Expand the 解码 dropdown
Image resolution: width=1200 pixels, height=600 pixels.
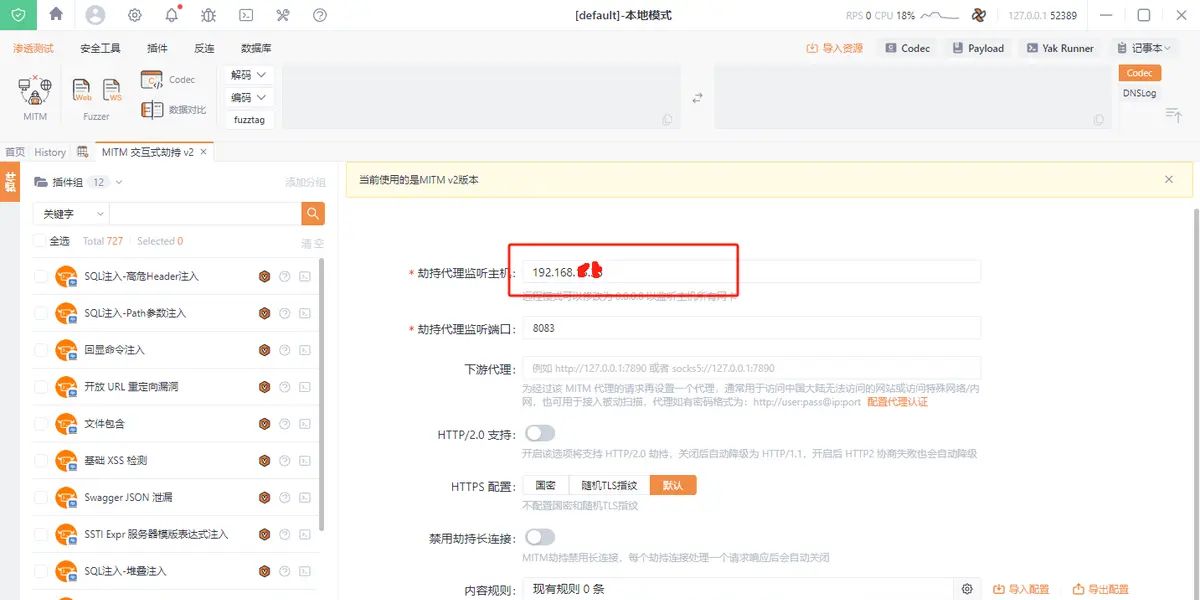249,75
